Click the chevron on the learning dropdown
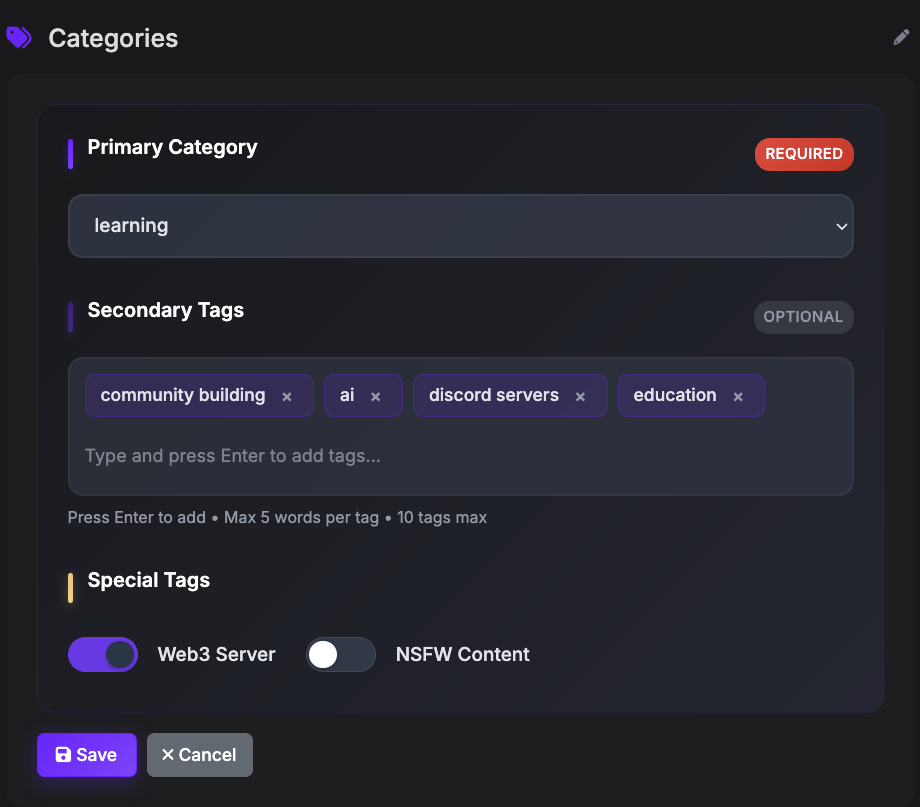This screenshot has height=807, width=920. click(x=841, y=226)
